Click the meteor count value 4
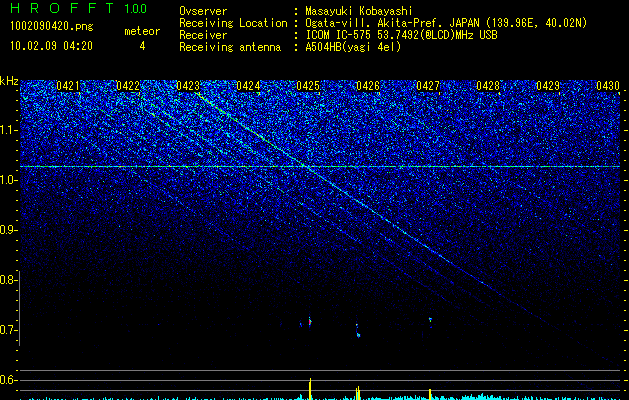 (x=142, y=46)
